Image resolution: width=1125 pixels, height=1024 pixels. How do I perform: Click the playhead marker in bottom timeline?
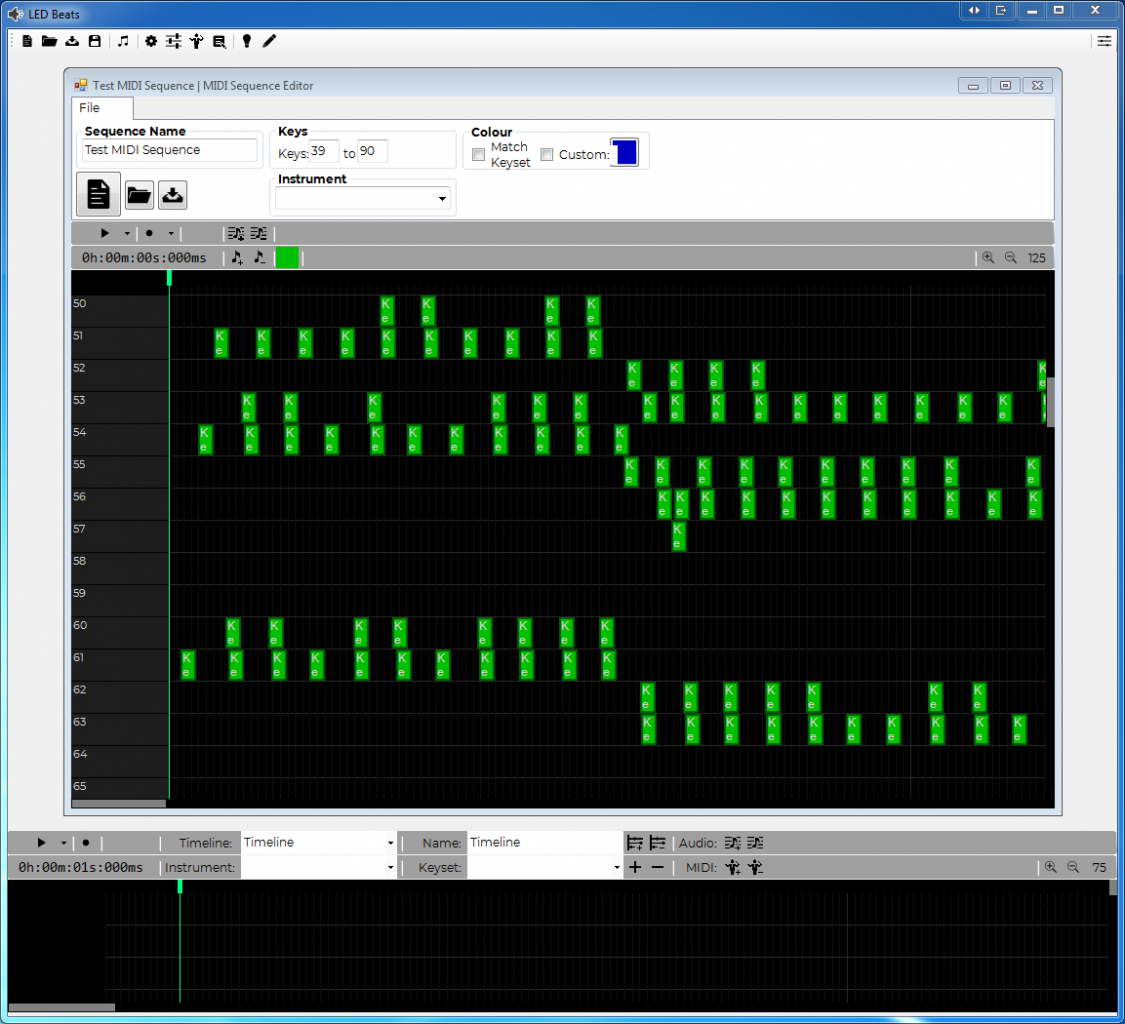tap(179, 887)
